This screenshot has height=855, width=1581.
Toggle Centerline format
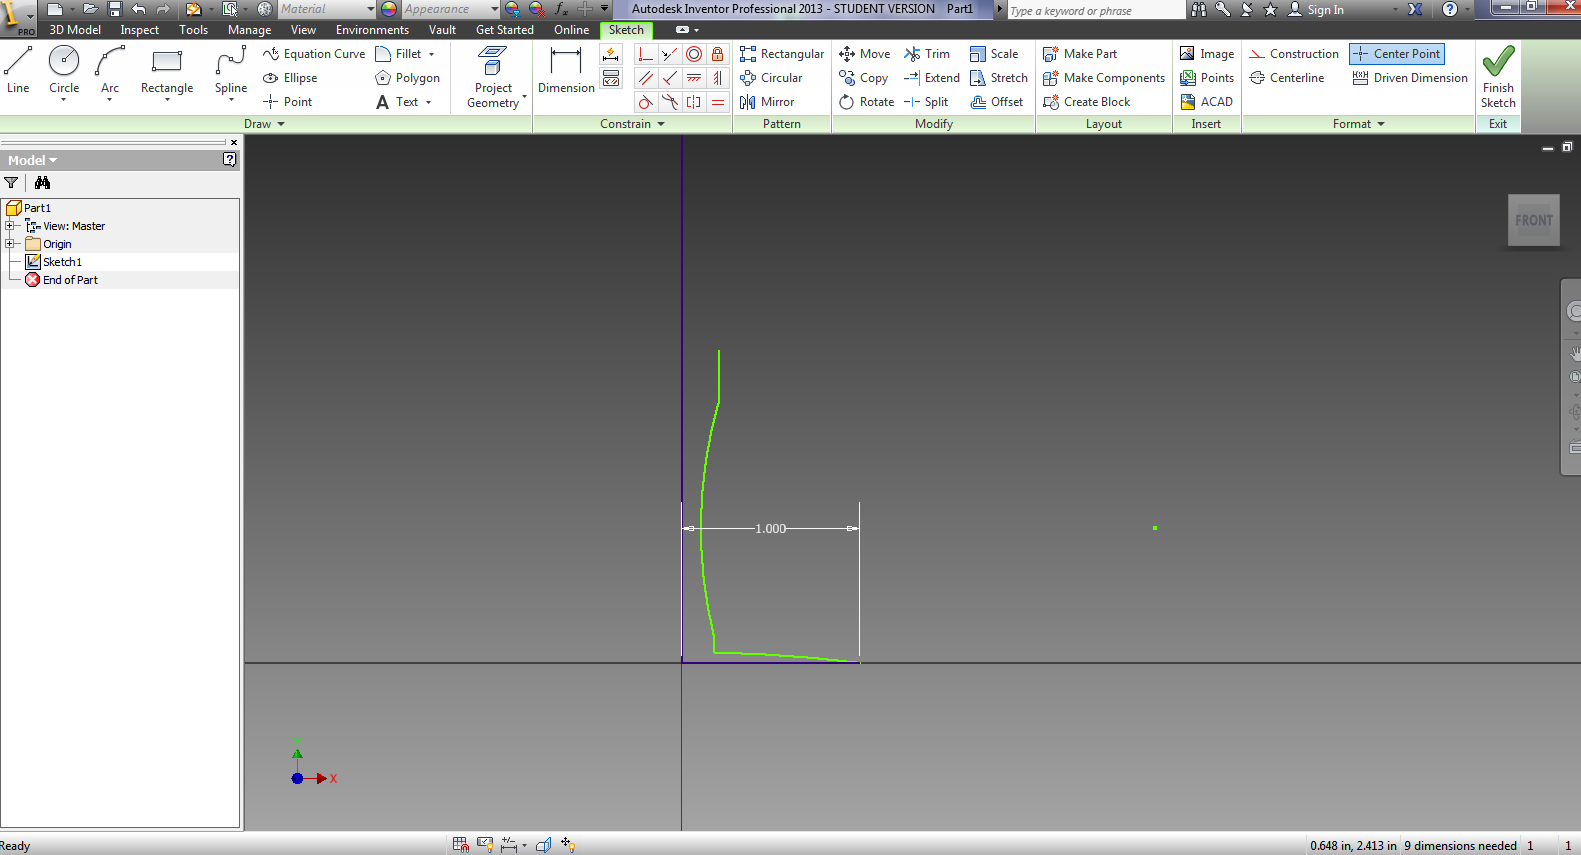[1287, 78]
